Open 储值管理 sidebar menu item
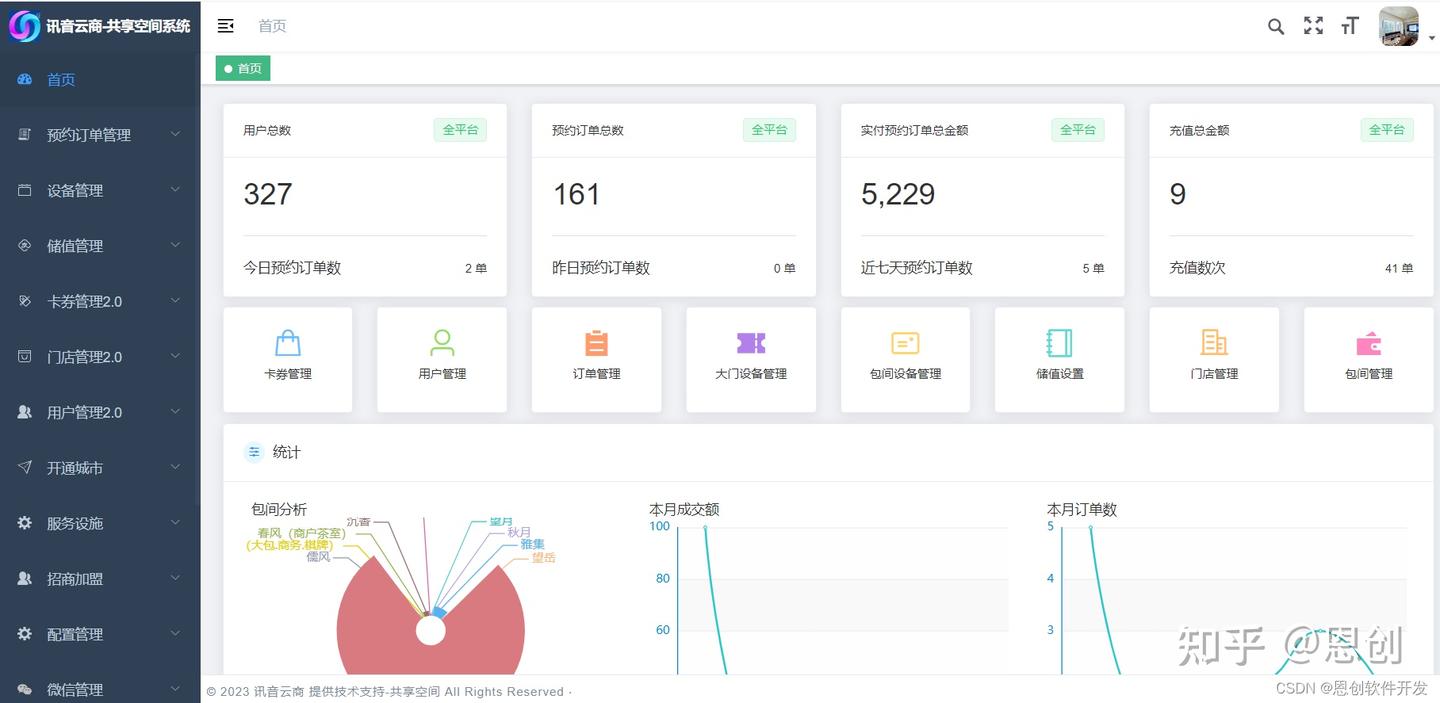 (x=100, y=245)
